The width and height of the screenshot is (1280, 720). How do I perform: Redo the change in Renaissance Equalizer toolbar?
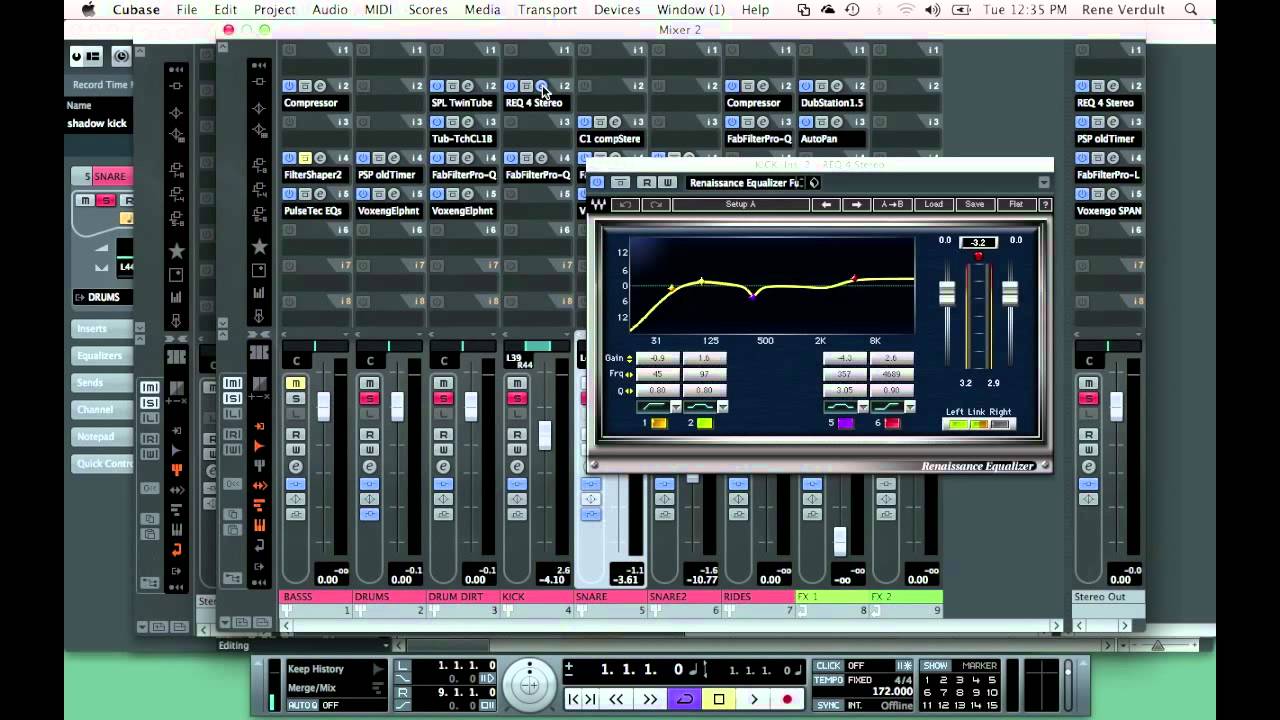pos(656,204)
